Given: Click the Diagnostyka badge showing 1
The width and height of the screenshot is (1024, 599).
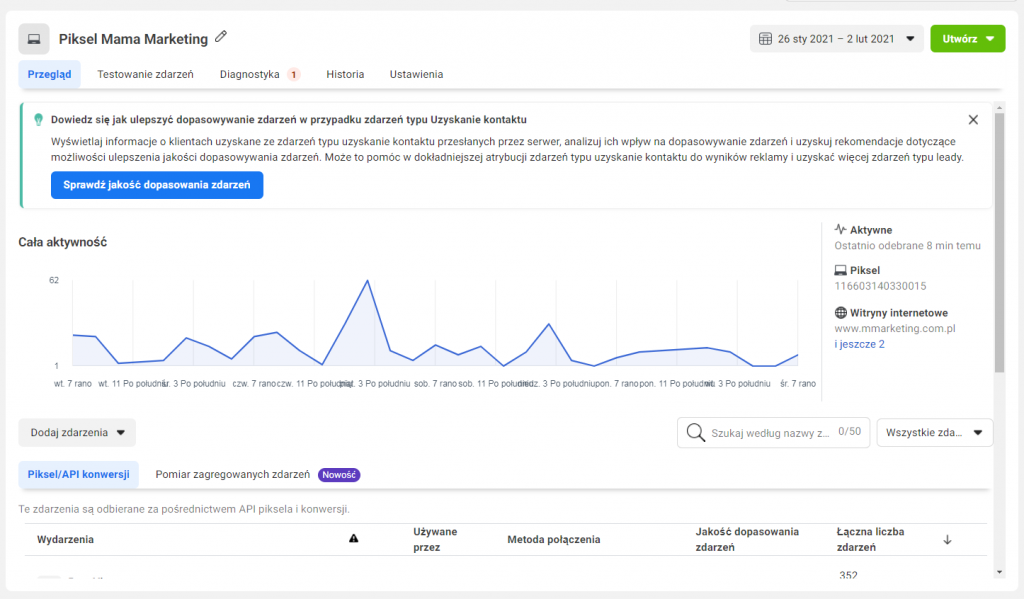Looking at the screenshot, I should [294, 74].
